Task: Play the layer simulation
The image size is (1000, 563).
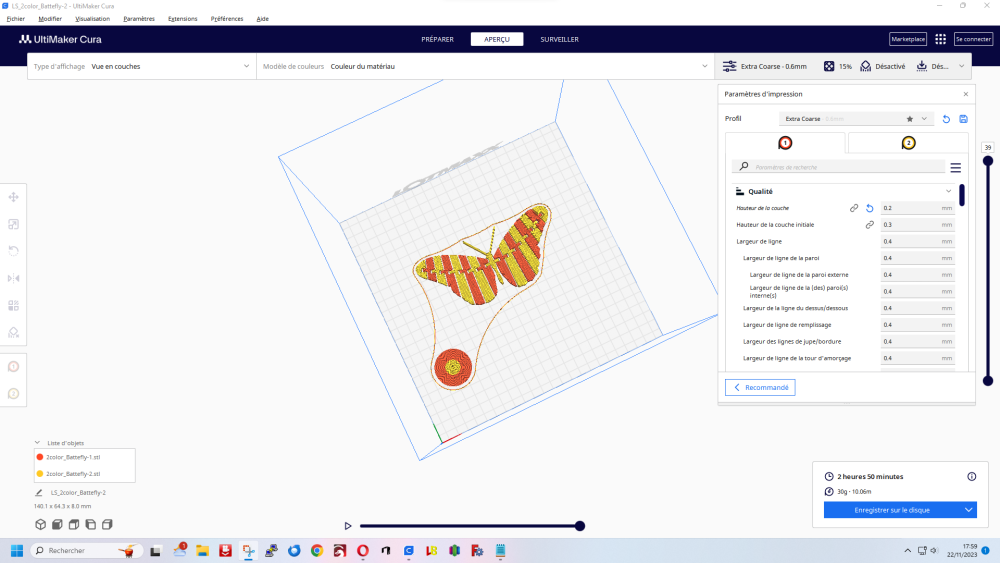Action: (x=348, y=526)
